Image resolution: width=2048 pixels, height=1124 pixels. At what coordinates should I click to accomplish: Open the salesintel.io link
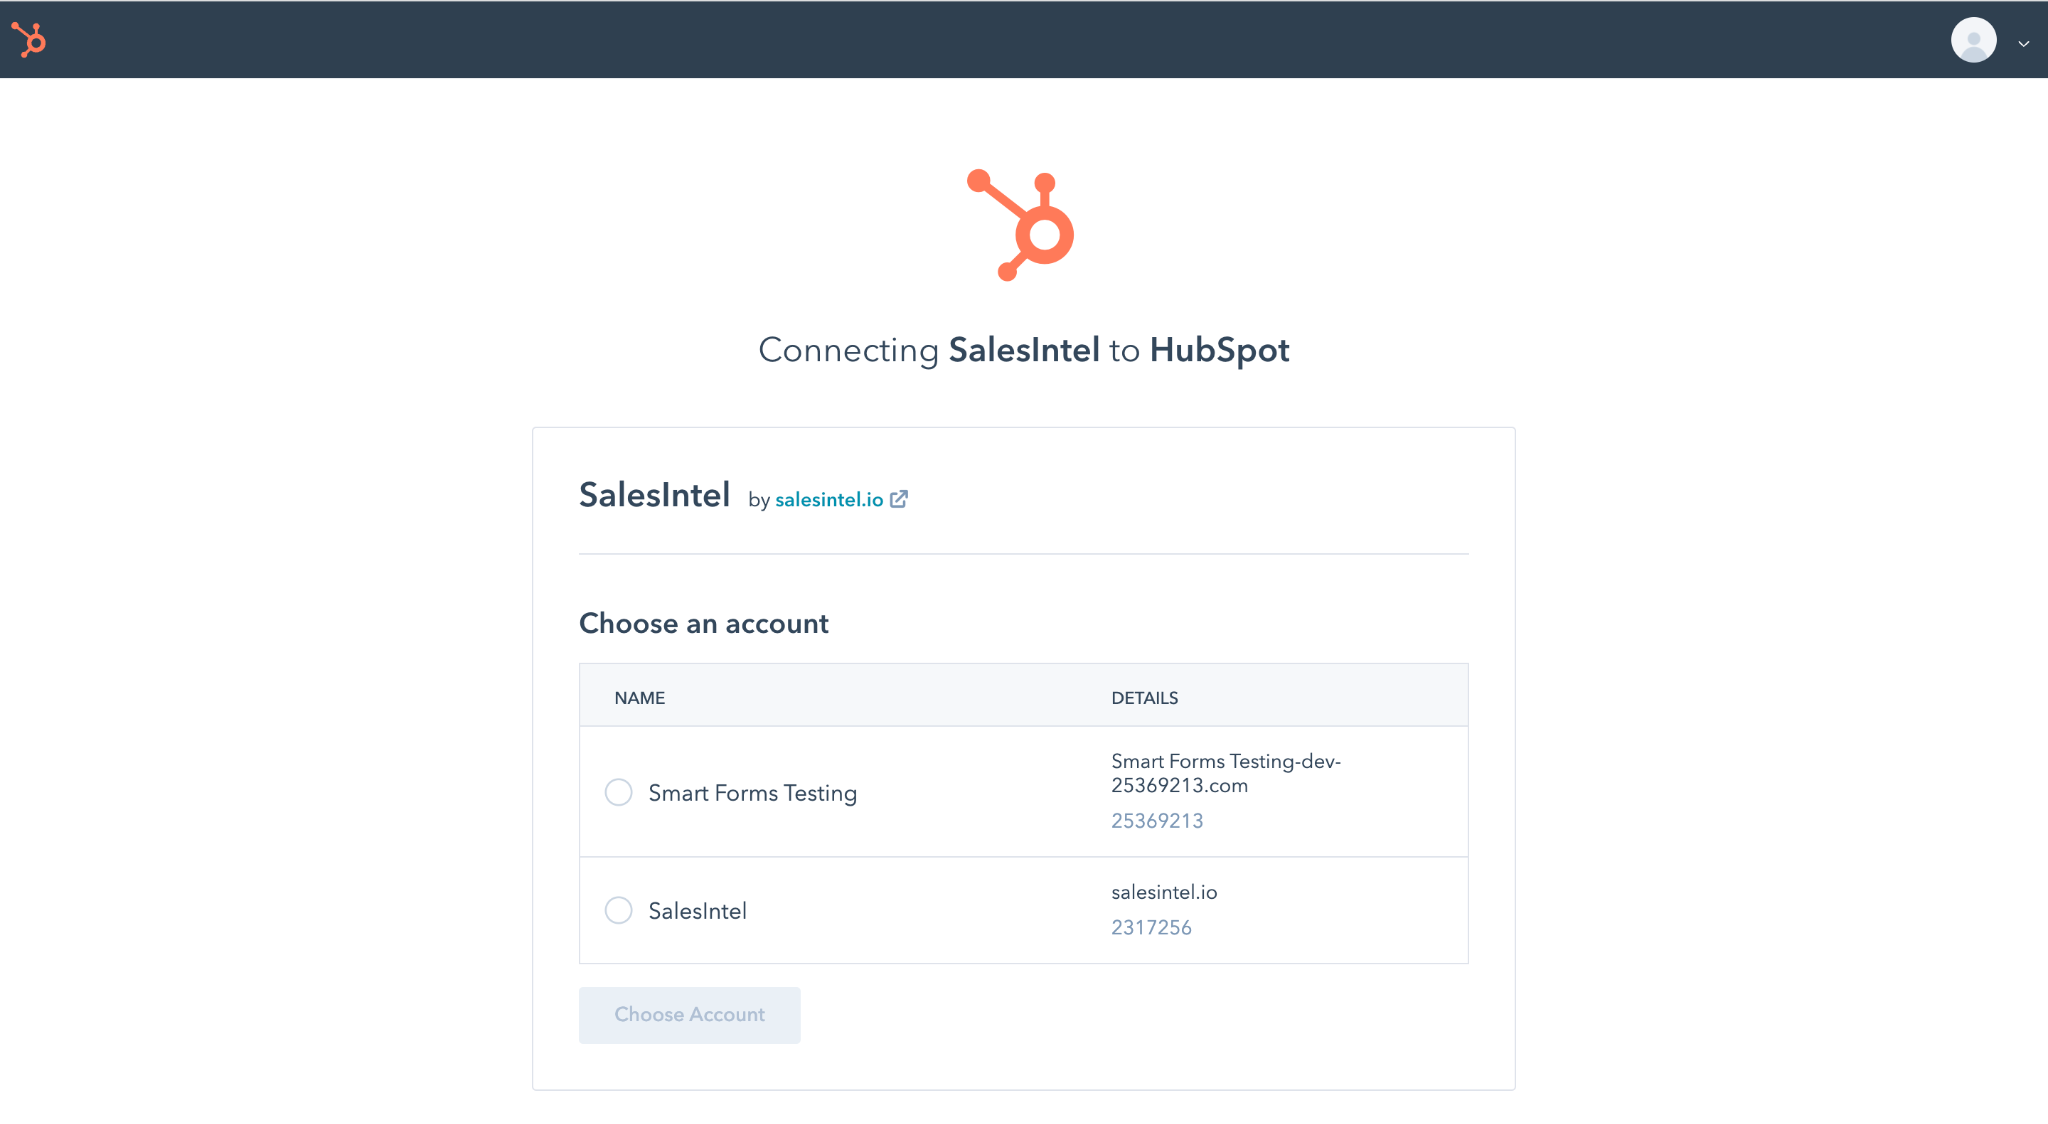[829, 499]
